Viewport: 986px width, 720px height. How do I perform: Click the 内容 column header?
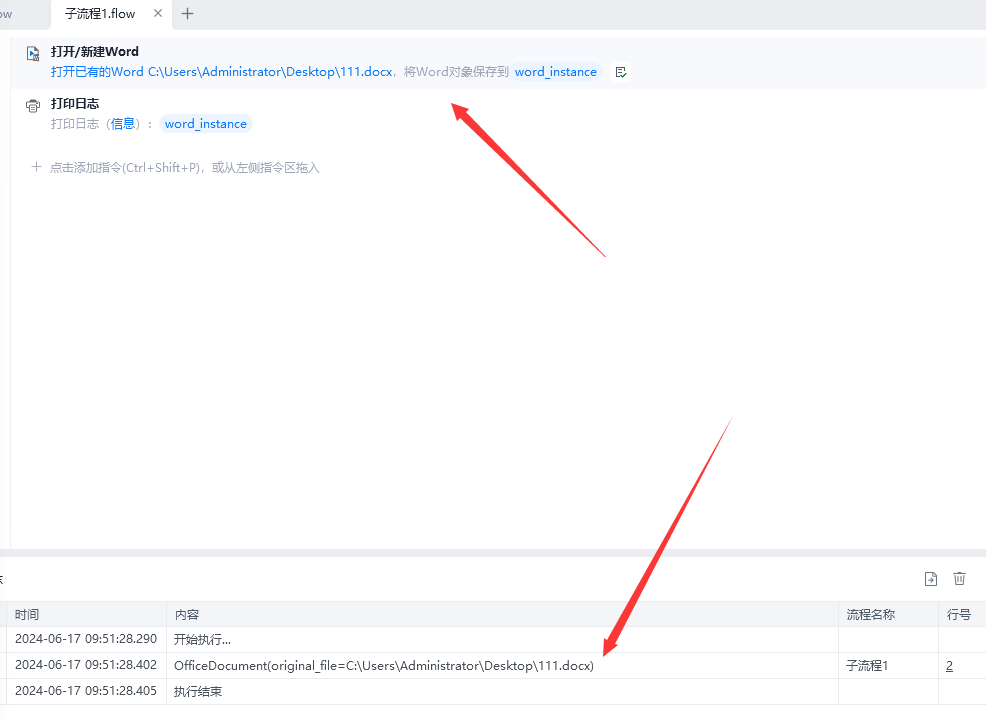pyautogui.click(x=187, y=614)
